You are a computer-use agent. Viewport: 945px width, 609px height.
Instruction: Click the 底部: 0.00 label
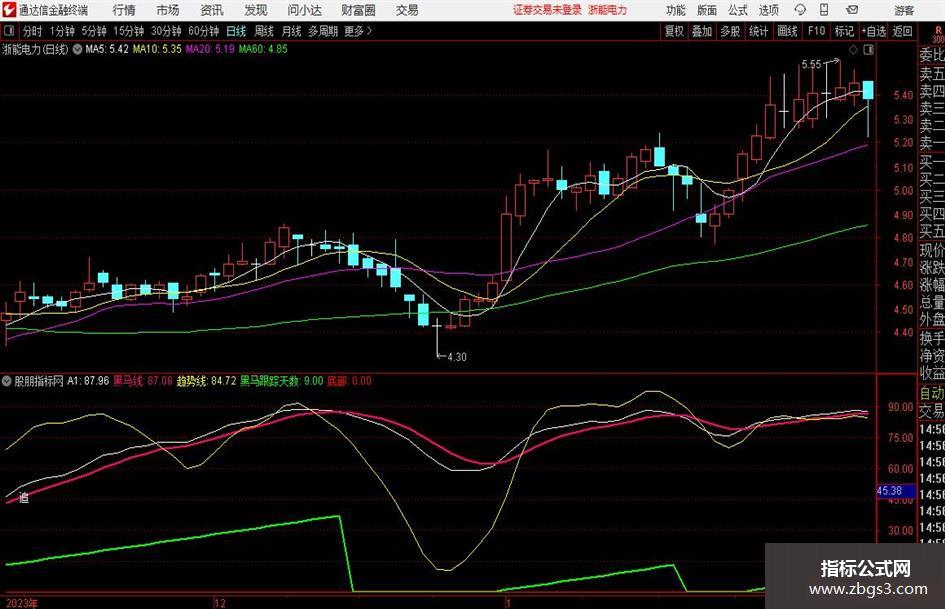coord(350,381)
